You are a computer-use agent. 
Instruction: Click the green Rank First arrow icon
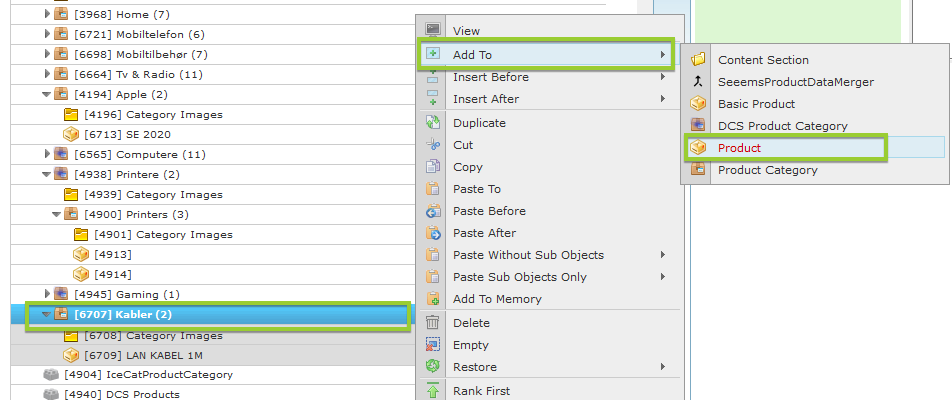433,391
